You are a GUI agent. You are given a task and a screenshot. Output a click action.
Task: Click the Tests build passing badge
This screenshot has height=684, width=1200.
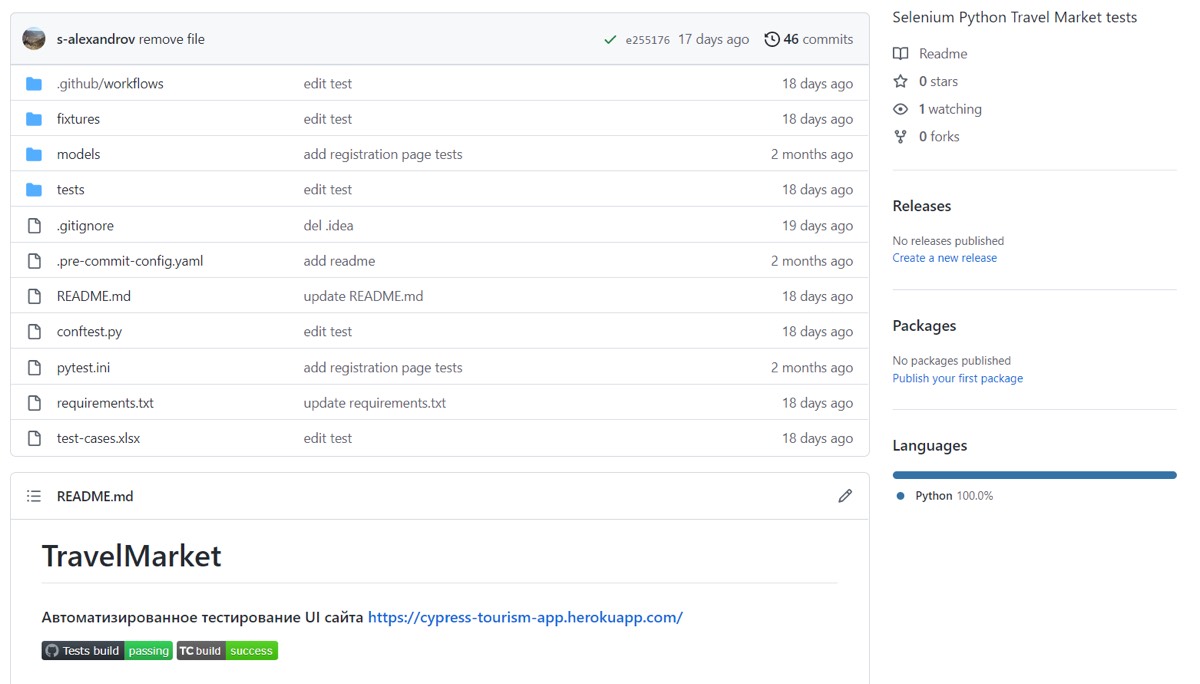tap(107, 651)
